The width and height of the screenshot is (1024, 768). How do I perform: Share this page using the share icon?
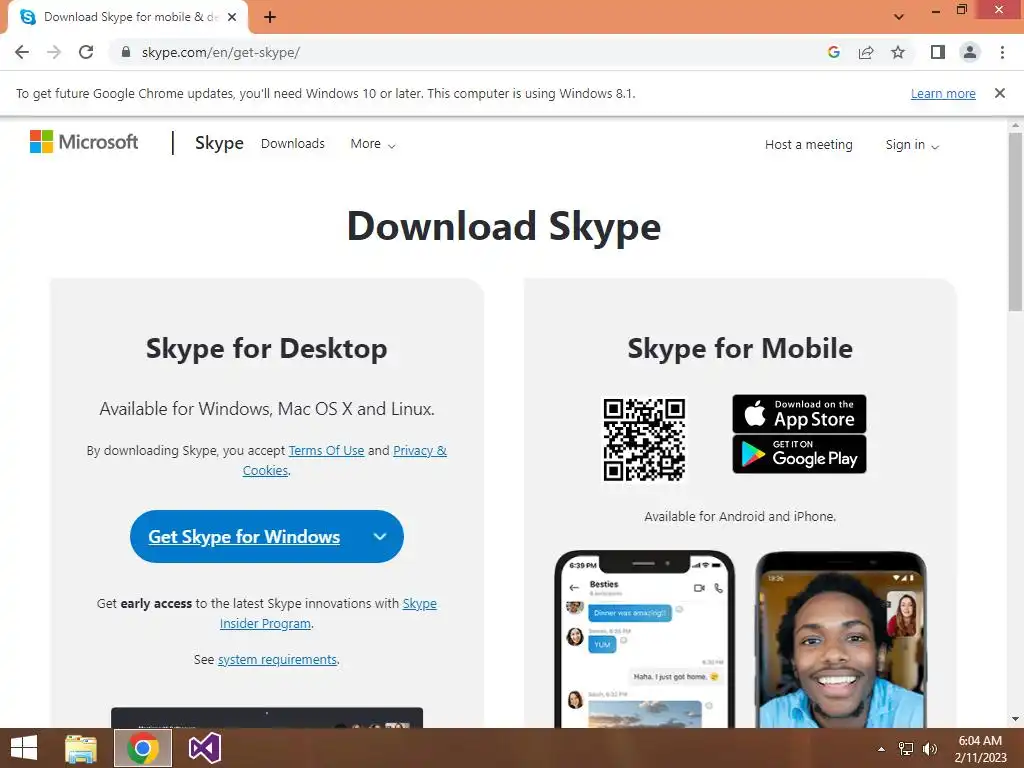coord(866,52)
